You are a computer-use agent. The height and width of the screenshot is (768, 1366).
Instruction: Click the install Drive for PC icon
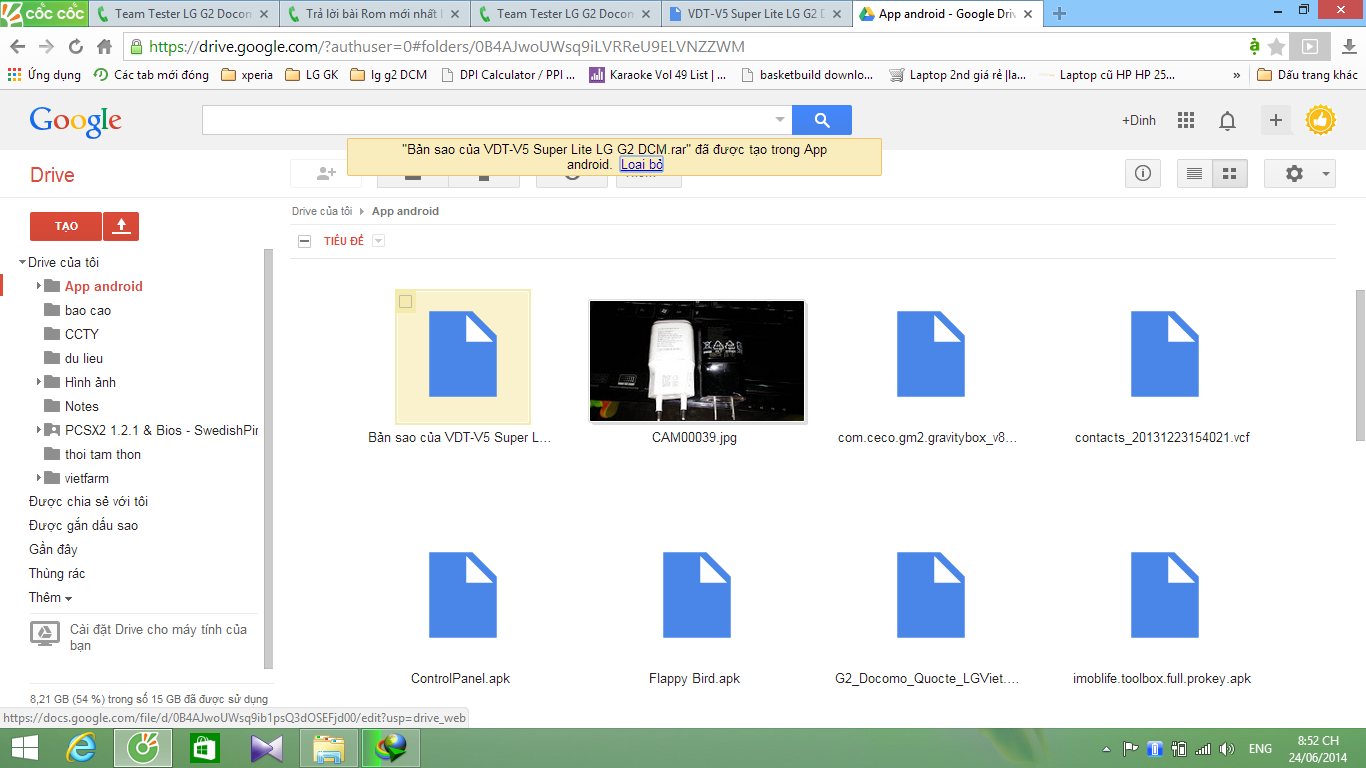coord(45,634)
